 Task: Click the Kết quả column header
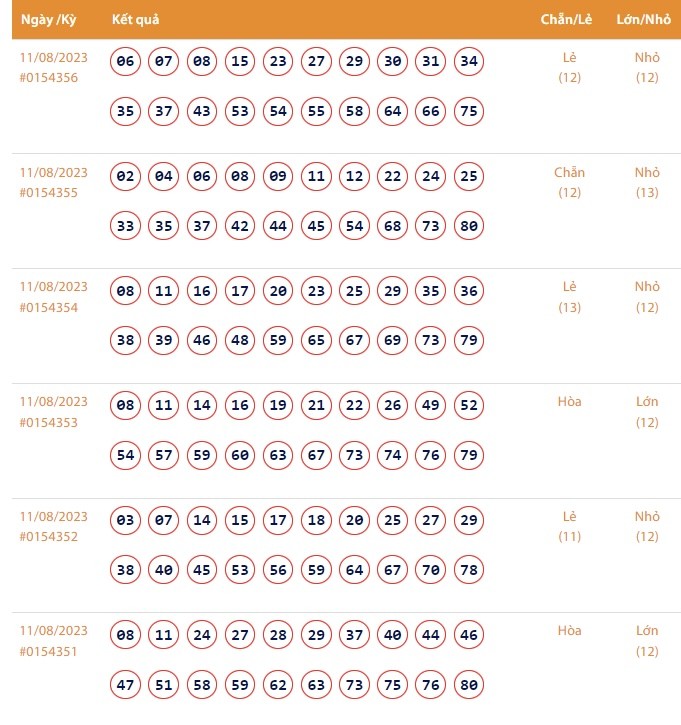(x=135, y=19)
